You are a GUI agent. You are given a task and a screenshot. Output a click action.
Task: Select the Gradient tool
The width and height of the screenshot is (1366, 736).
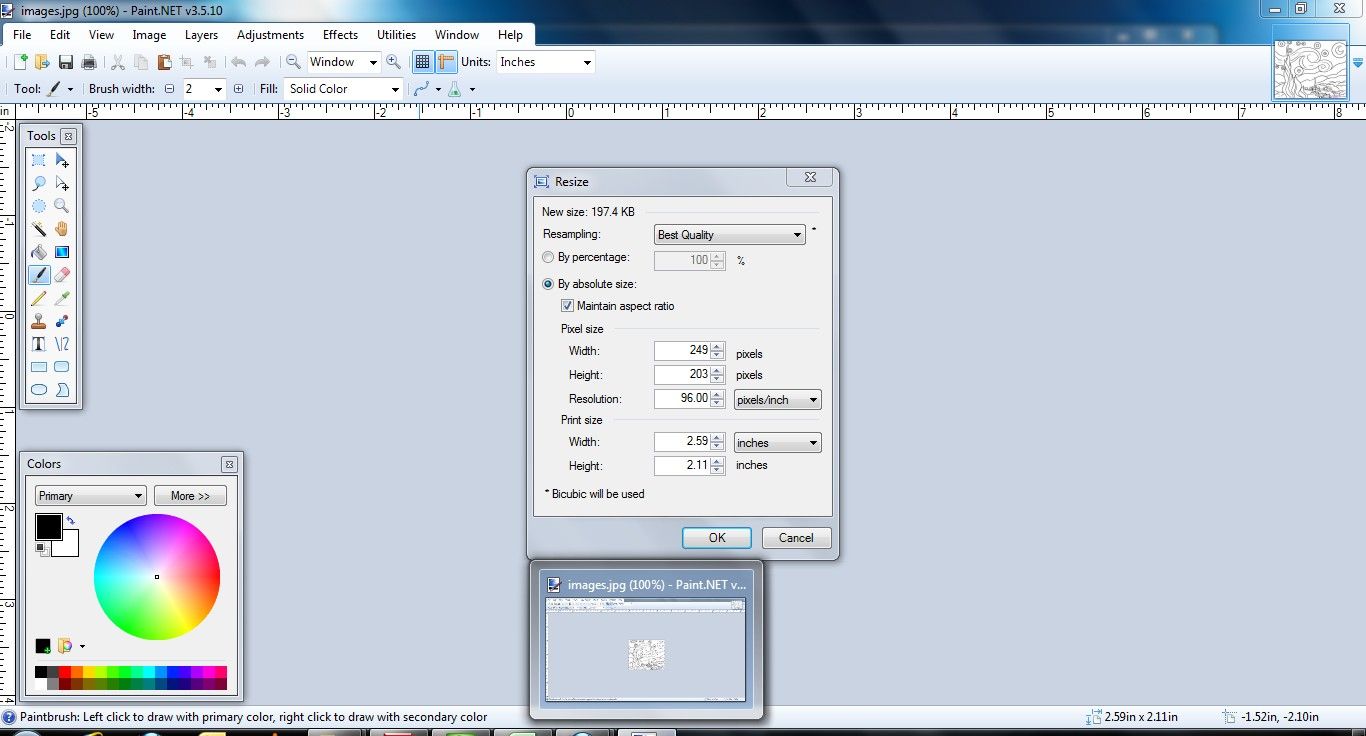click(62, 252)
